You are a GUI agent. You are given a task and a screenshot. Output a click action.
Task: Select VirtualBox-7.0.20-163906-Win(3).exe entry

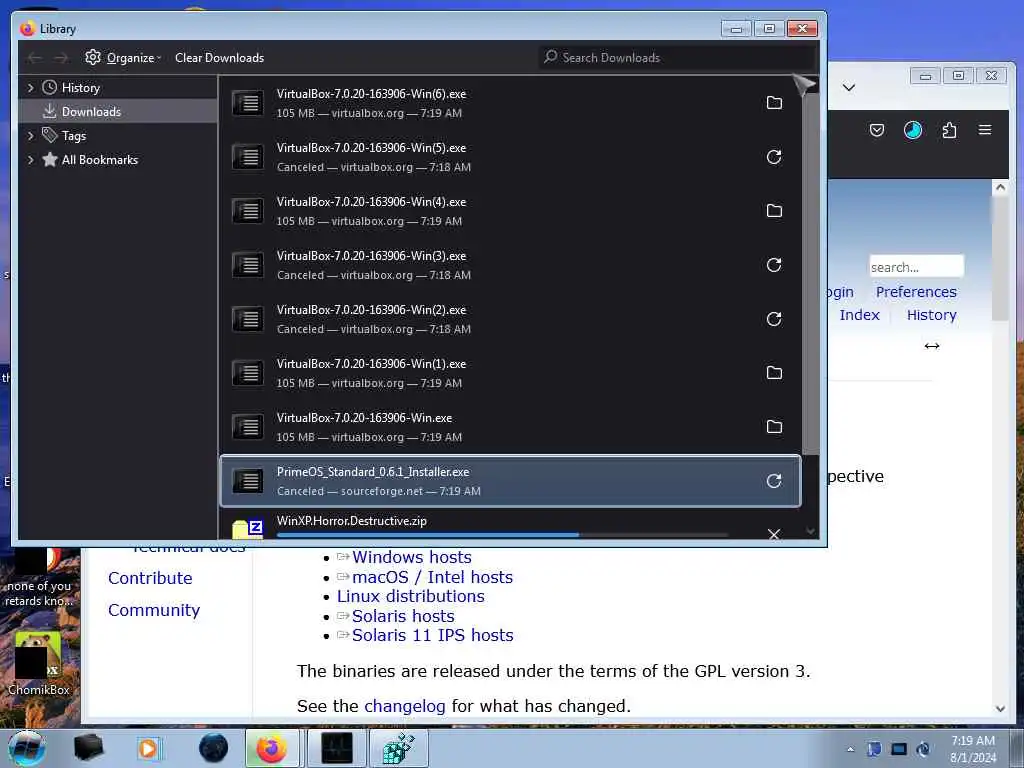click(x=510, y=265)
